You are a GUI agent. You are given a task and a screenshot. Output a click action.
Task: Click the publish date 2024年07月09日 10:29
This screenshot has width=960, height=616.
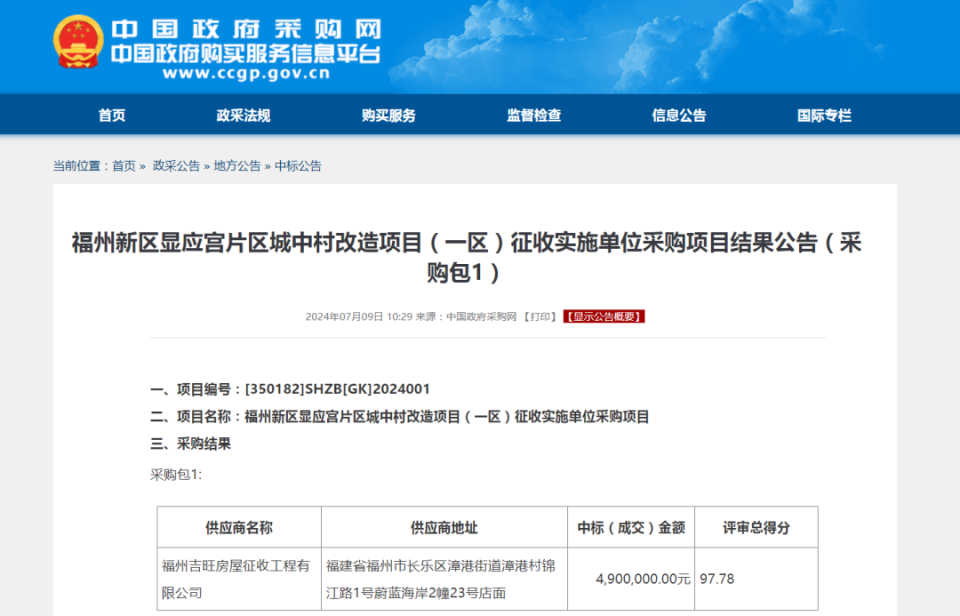[359, 317]
